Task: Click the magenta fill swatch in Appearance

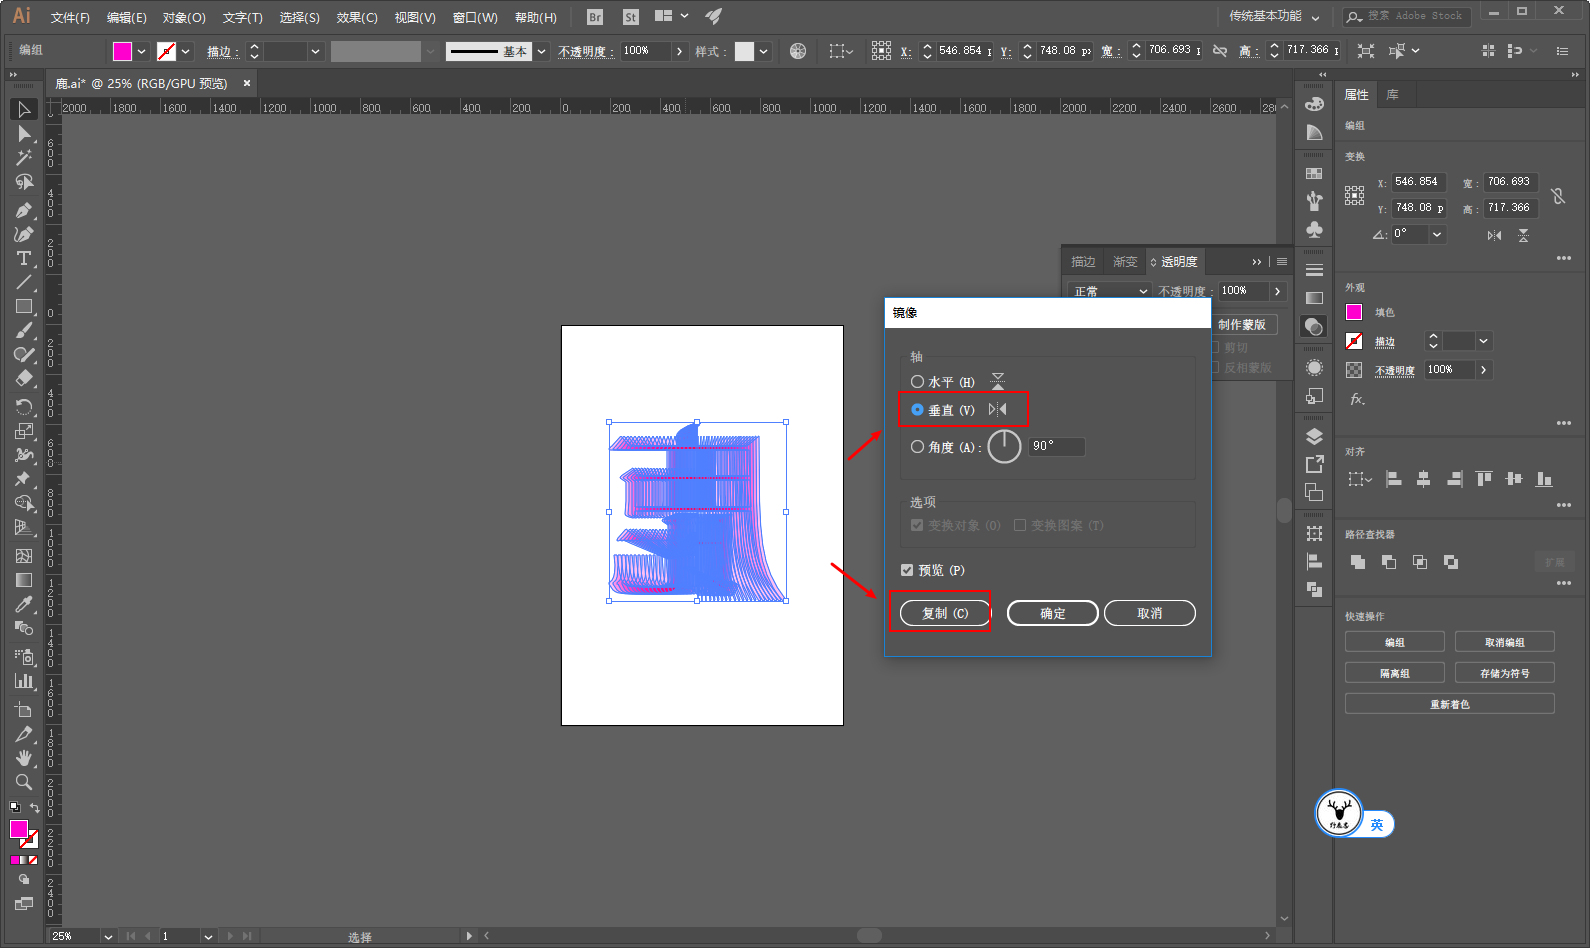Action: click(x=1354, y=312)
